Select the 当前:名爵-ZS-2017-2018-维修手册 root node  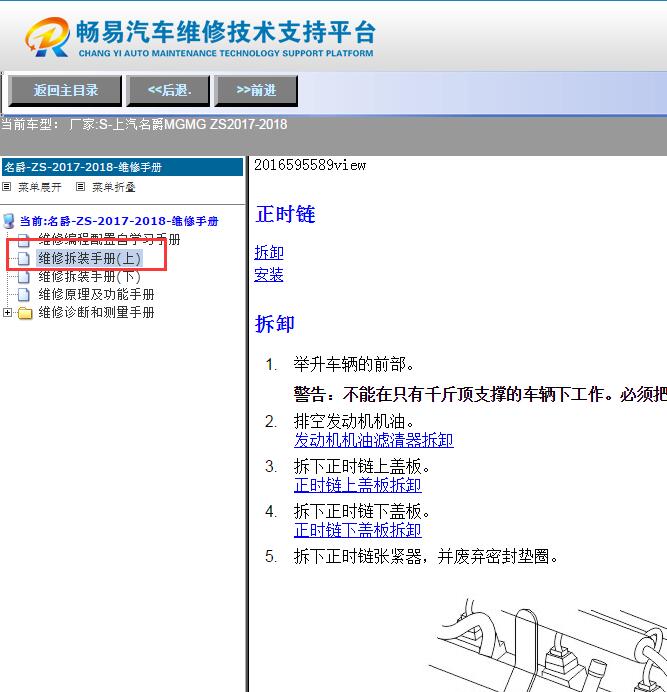(x=119, y=221)
